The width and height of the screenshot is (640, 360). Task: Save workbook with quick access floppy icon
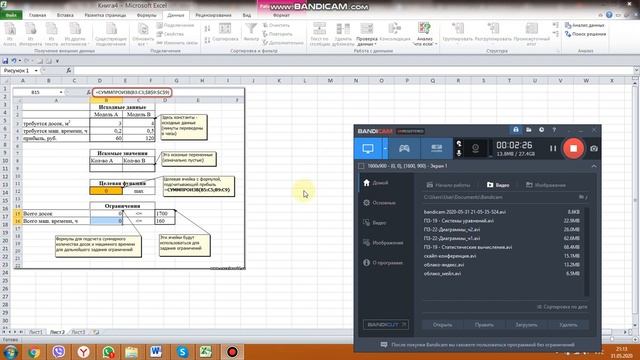coord(5,61)
